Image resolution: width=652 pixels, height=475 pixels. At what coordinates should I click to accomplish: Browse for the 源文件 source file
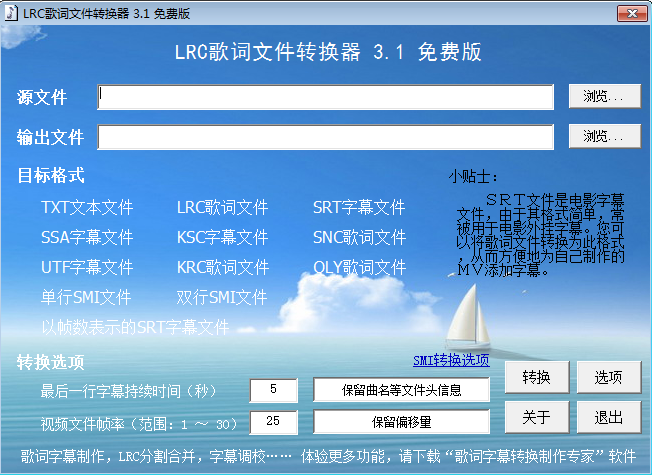tap(605, 96)
